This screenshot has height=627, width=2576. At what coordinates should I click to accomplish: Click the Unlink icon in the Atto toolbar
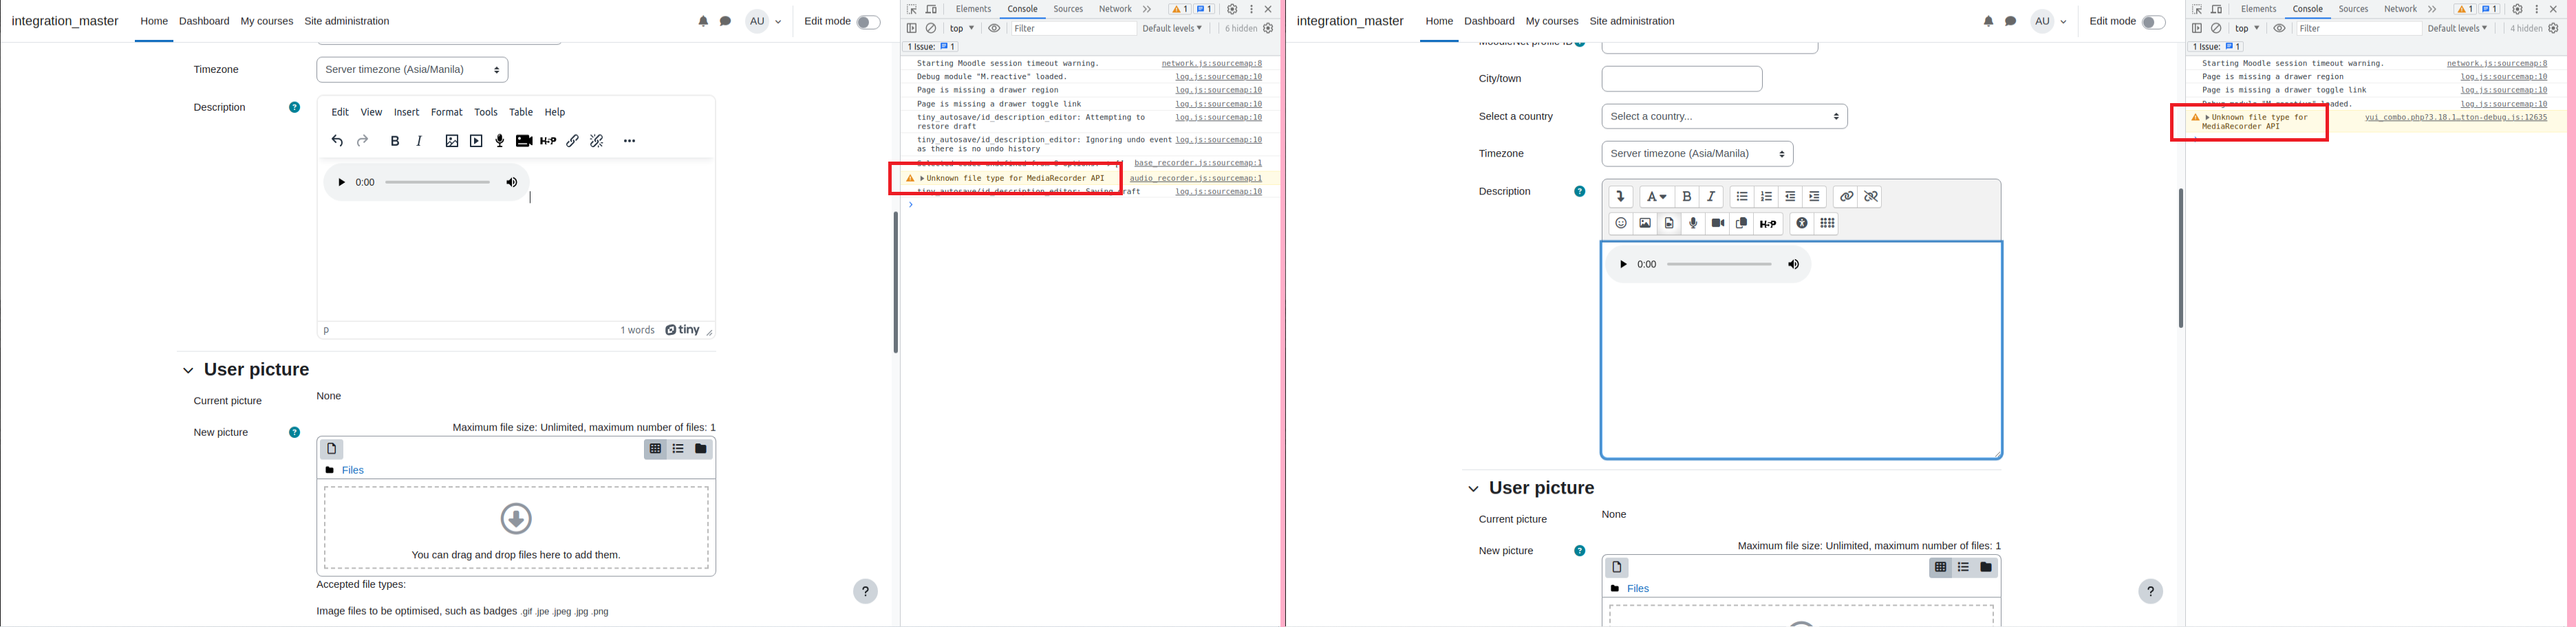pyautogui.click(x=1871, y=197)
